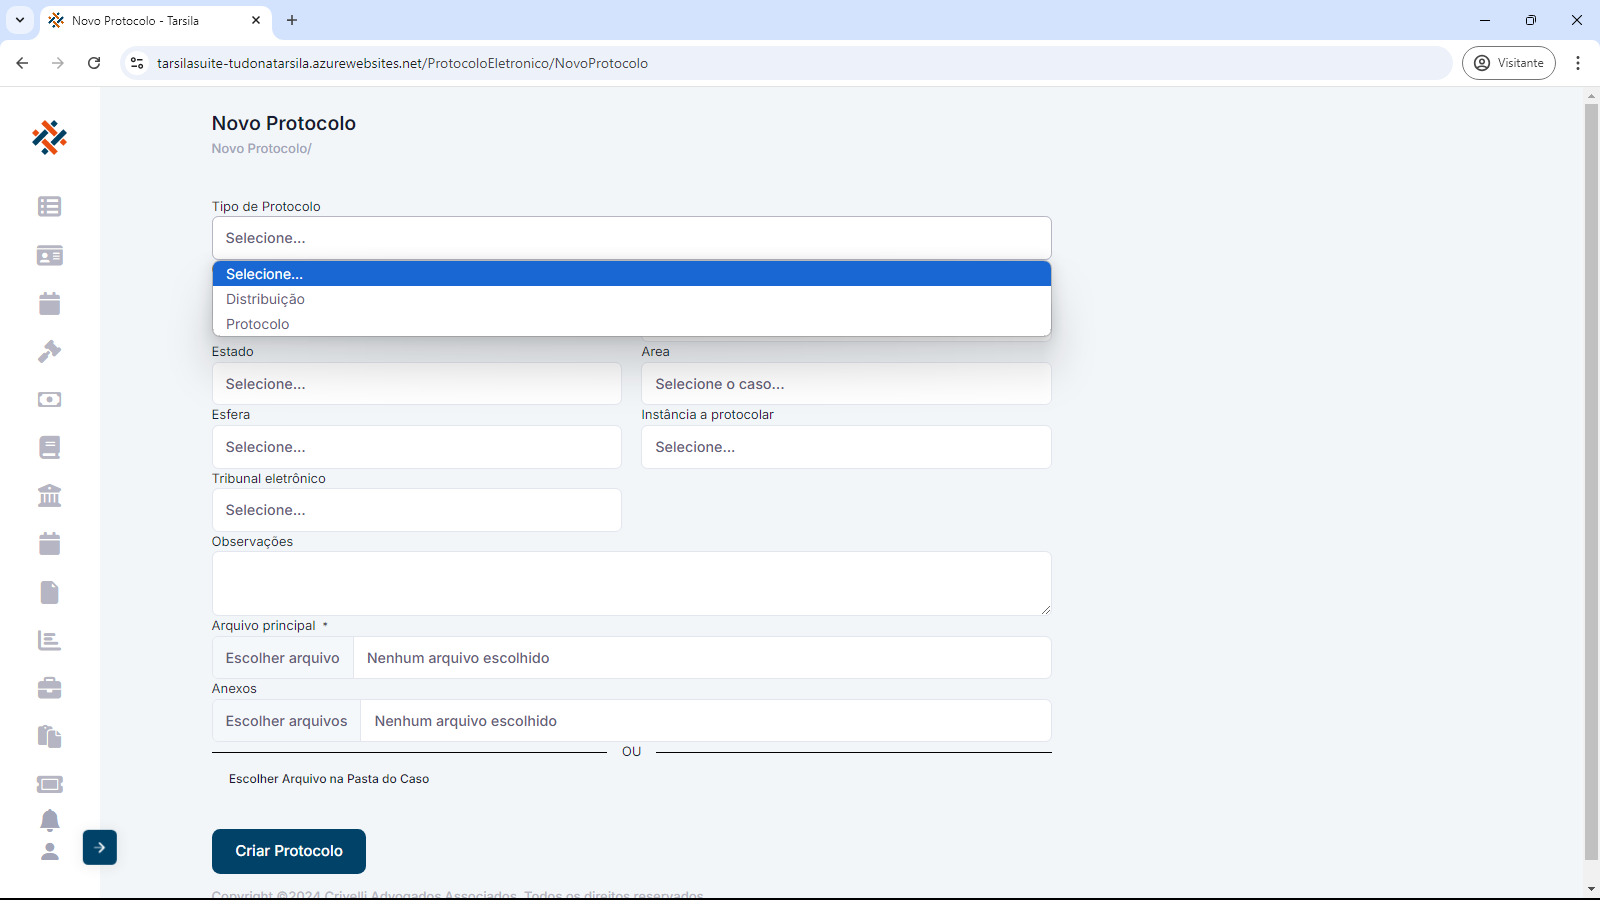Click the briefcase icon in the sidebar

point(49,688)
